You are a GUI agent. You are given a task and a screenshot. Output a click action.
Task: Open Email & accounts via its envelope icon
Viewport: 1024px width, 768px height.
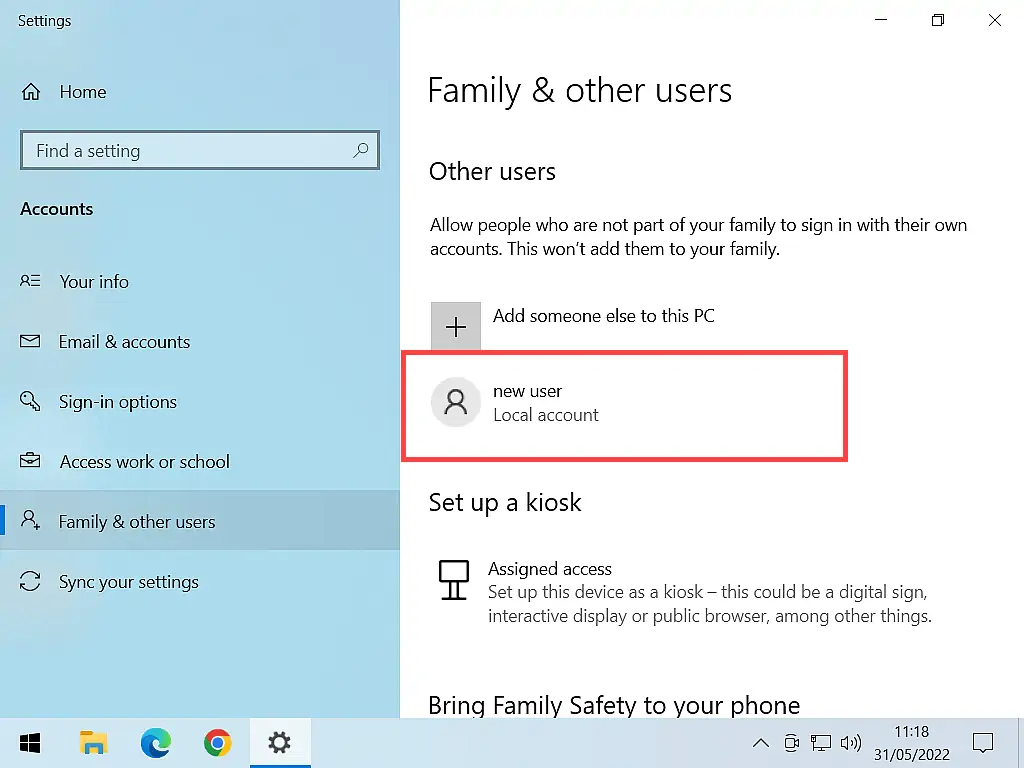point(31,341)
